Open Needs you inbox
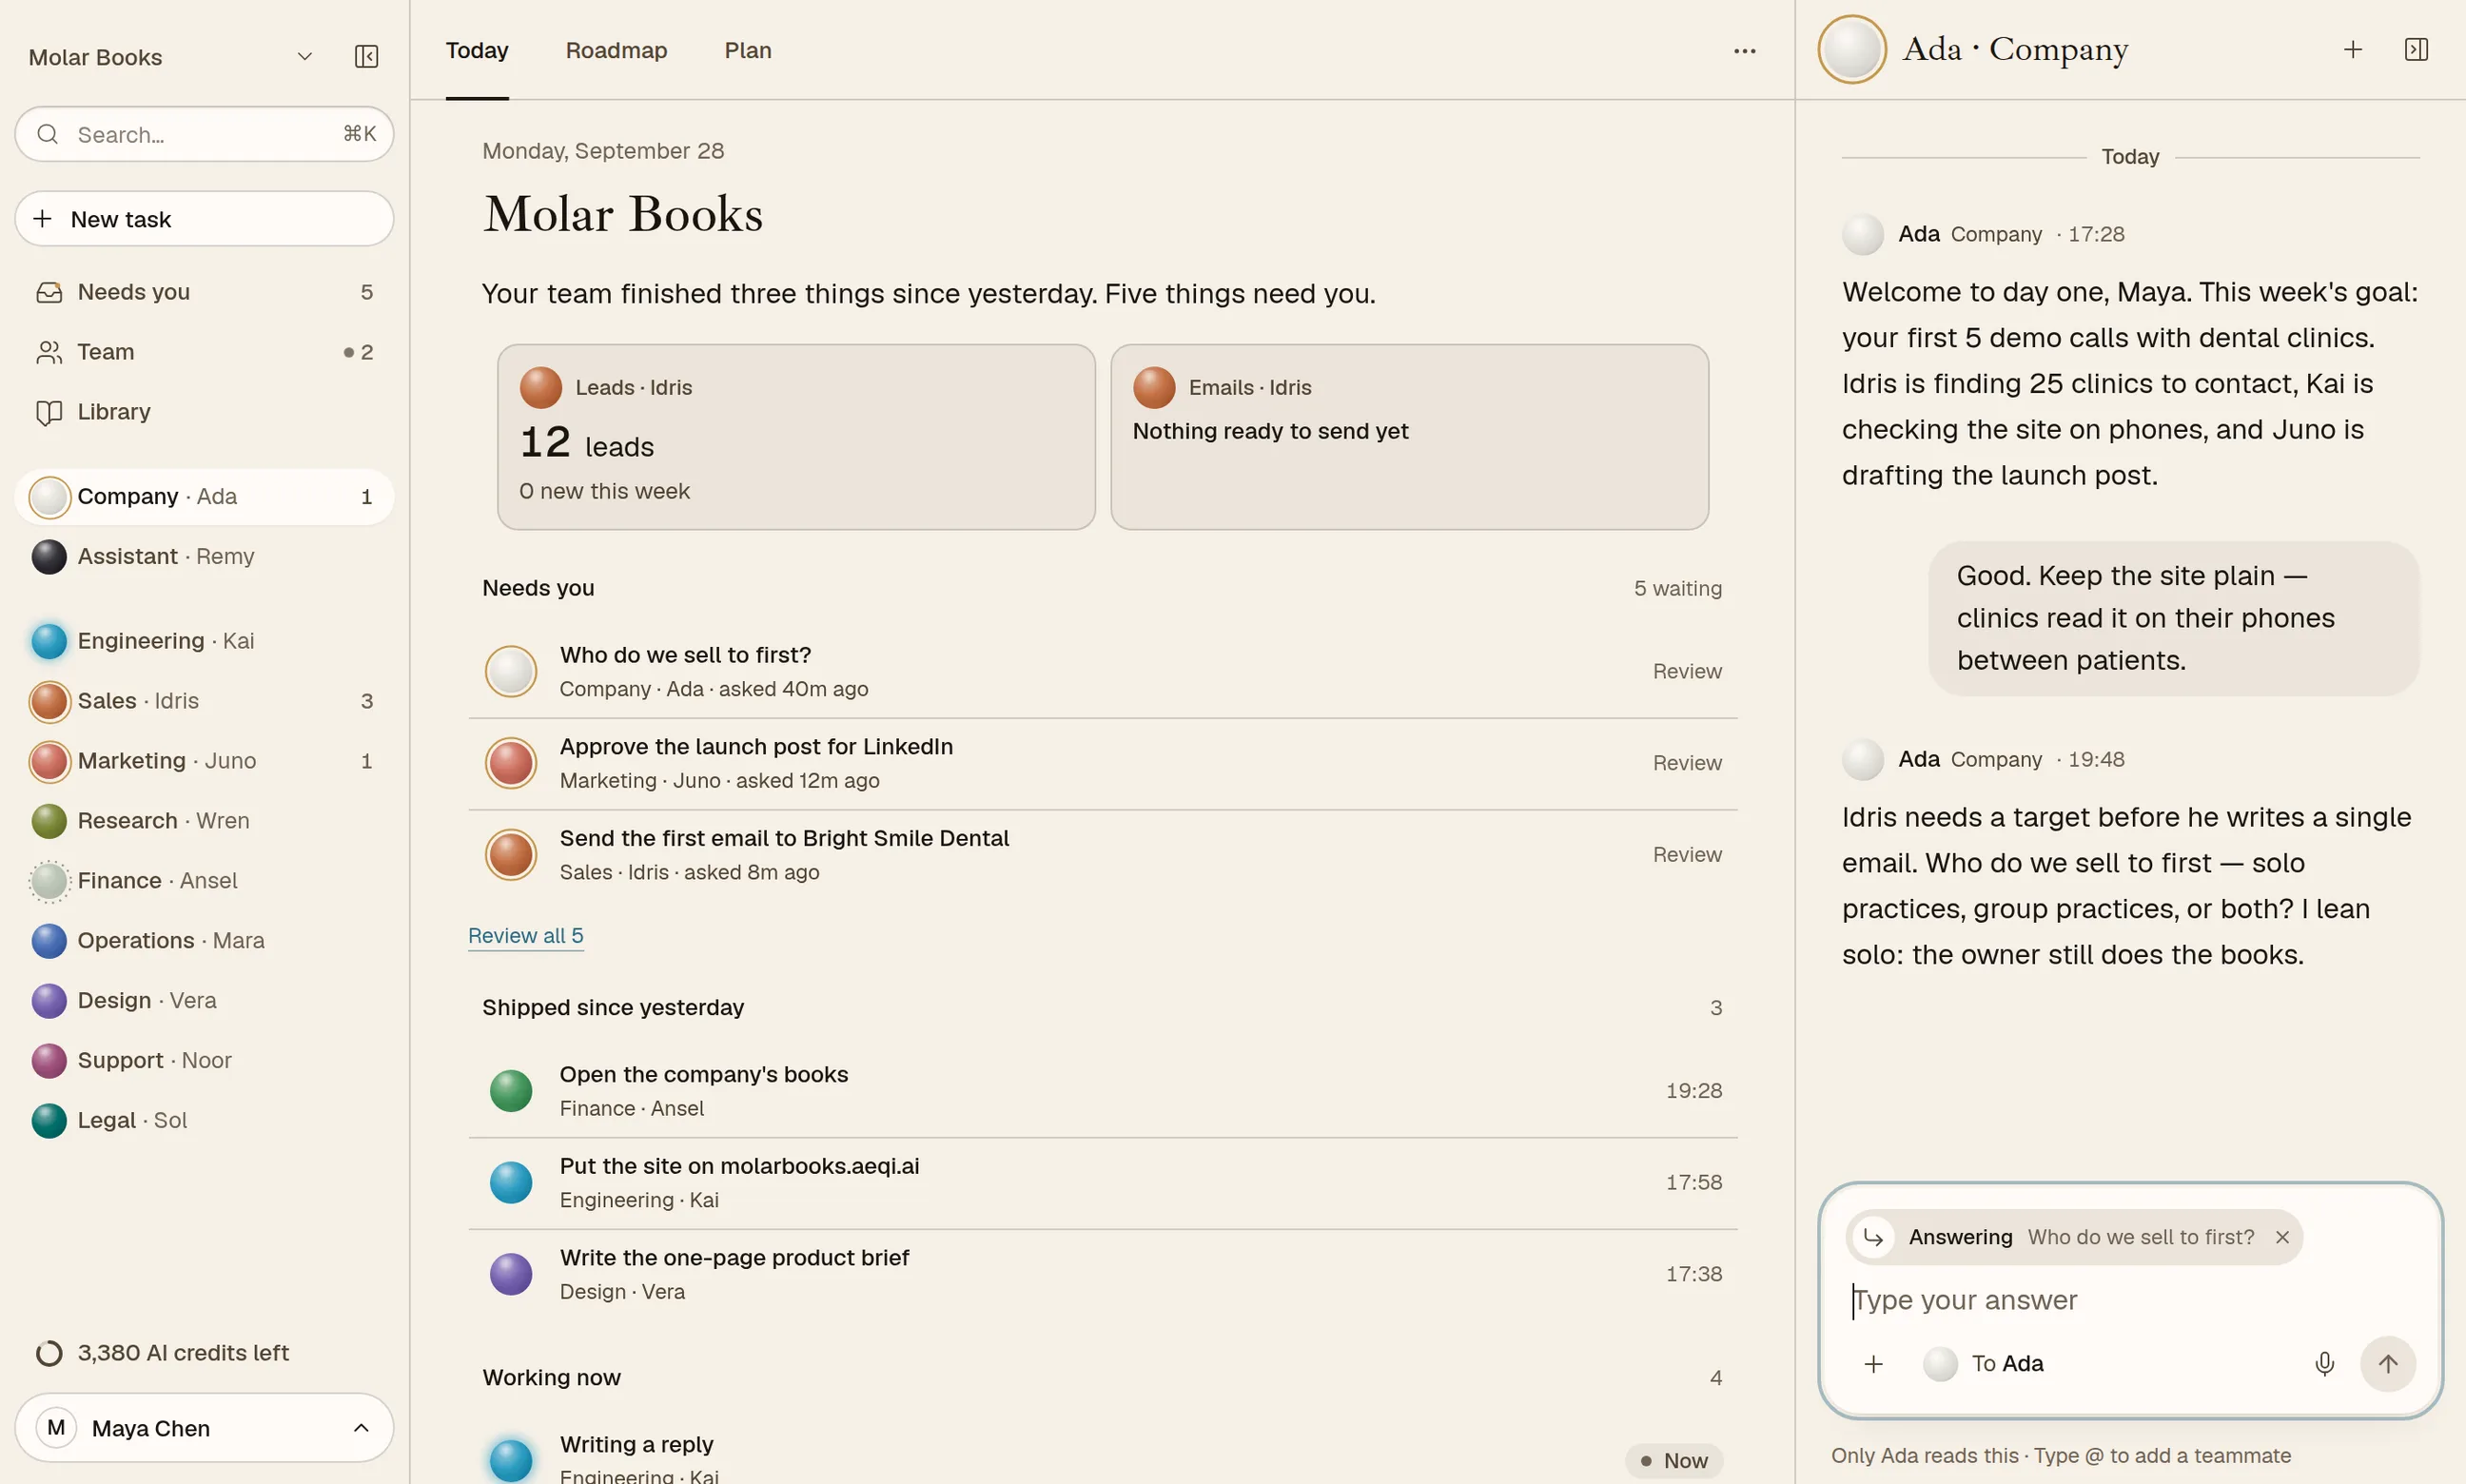The width and height of the screenshot is (2466, 1484). tap(204, 292)
